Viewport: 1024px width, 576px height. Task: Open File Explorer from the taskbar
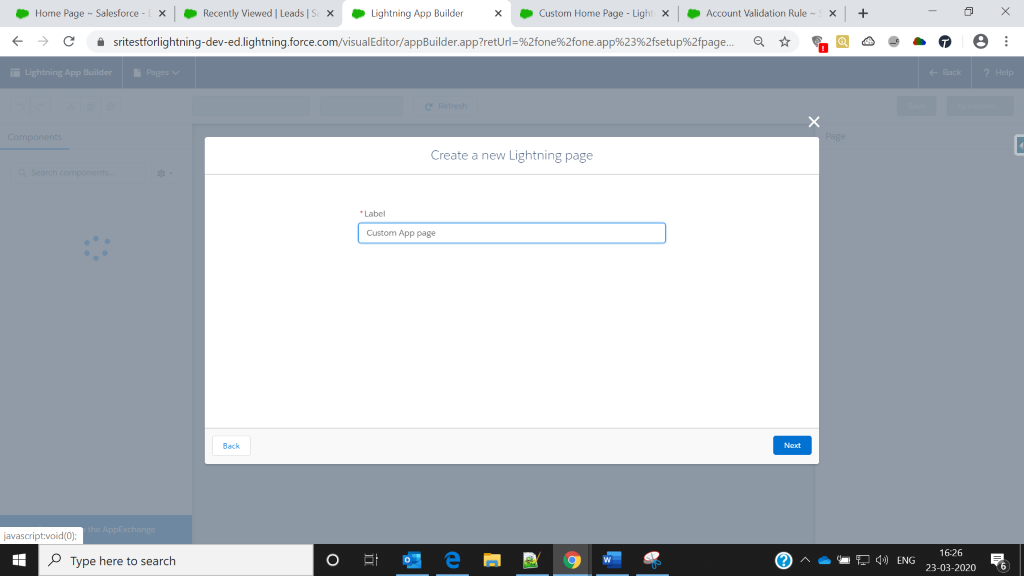tap(491, 560)
